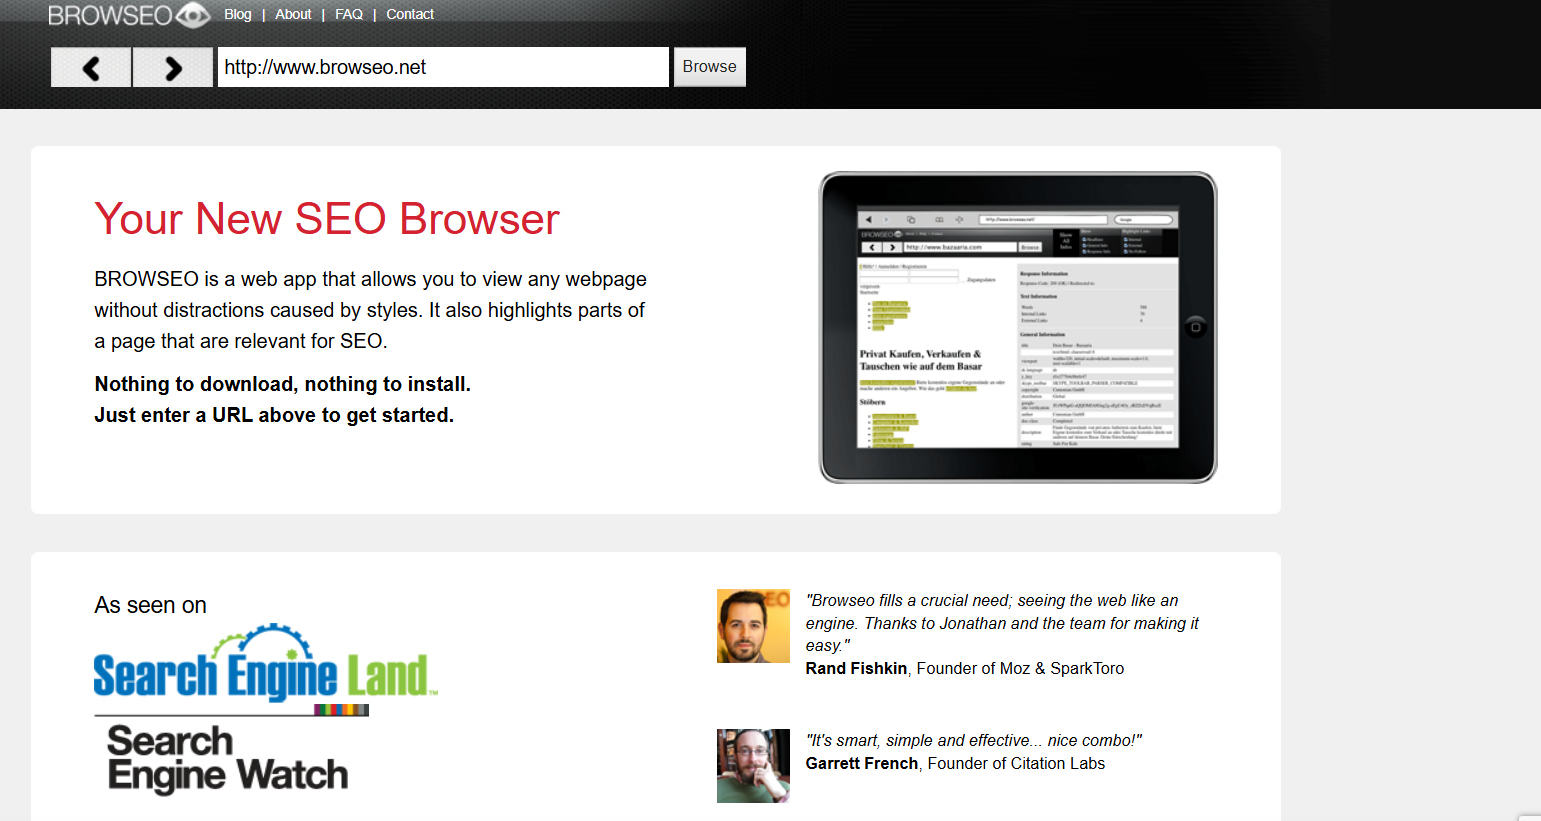Screen dimensions: 1541x821
Task: Click the Search Engine Land logo
Action: [x=266, y=663]
